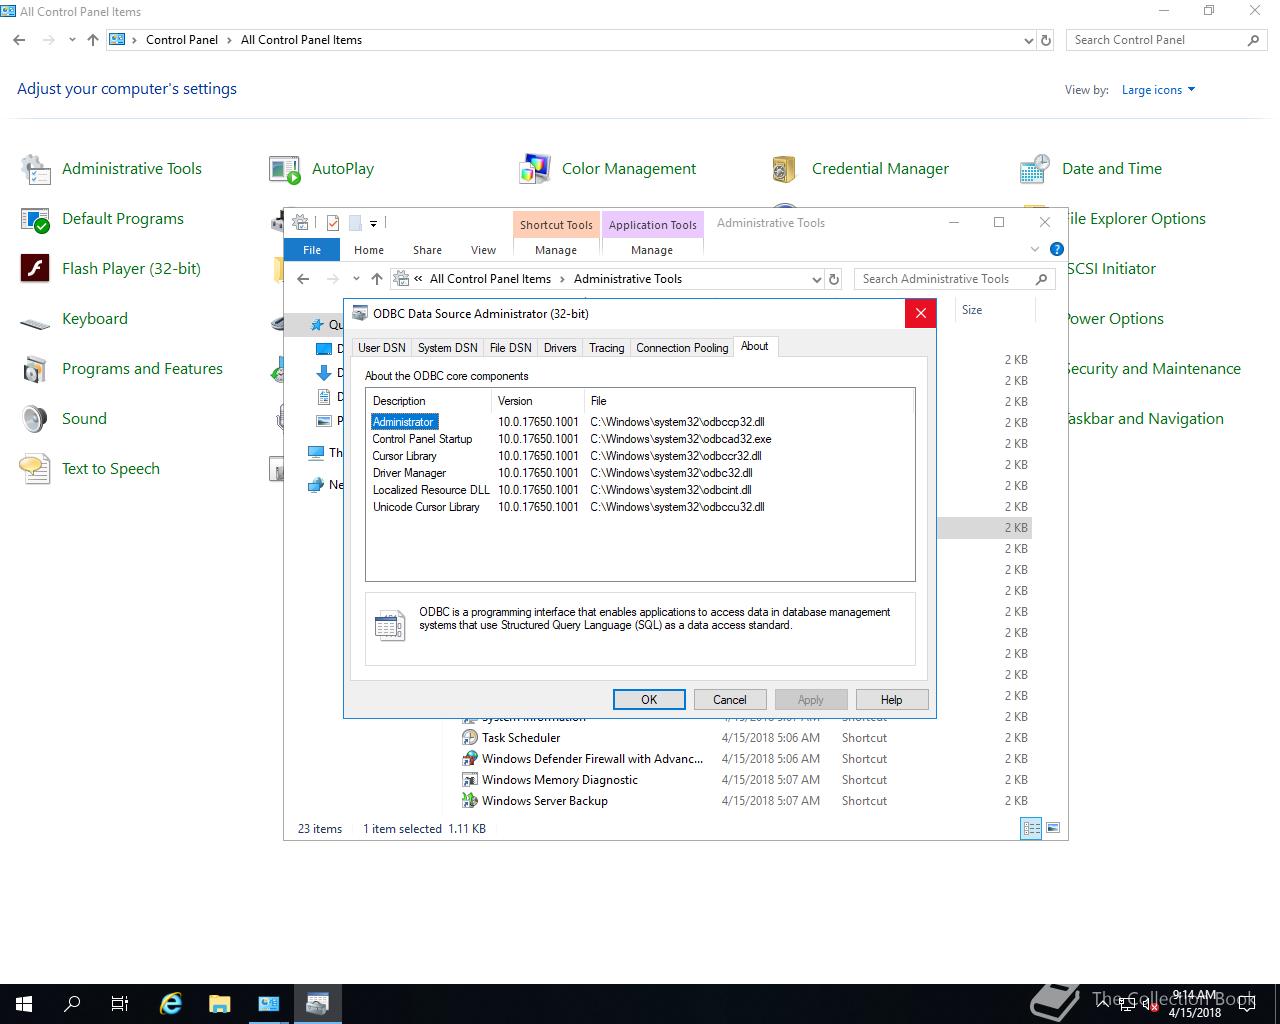Click the Windows Start button
Image resolution: width=1280 pixels, height=1024 pixels.
click(x=24, y=1004)
